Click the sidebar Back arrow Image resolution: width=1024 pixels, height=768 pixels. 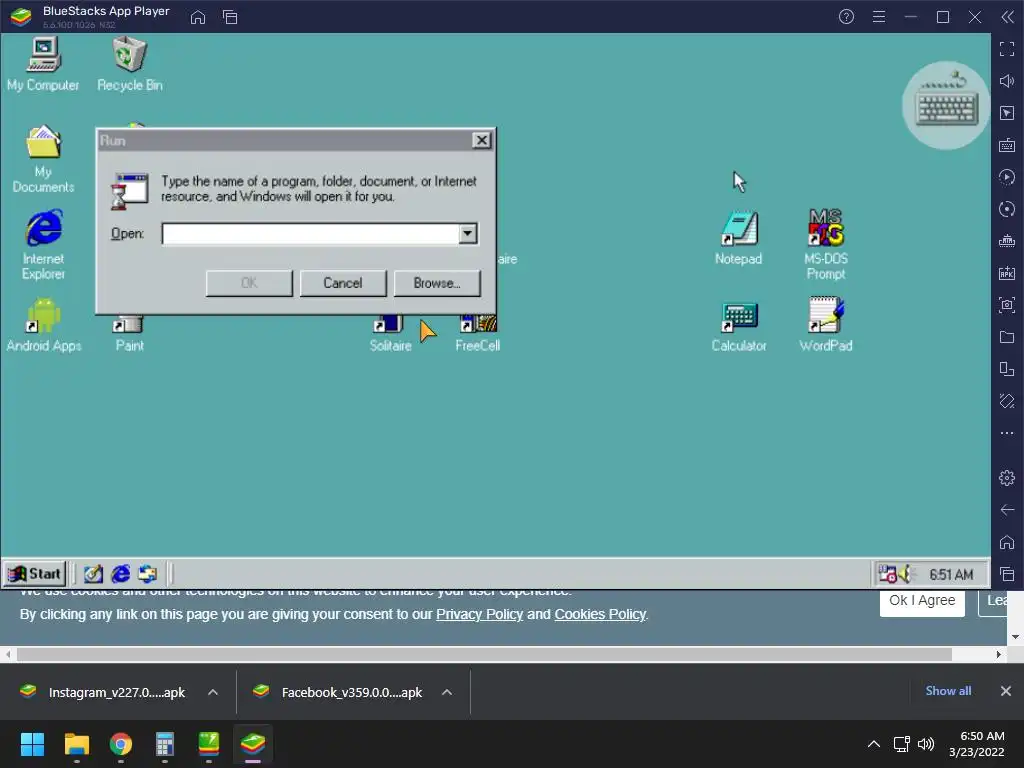coord(1007,510)
